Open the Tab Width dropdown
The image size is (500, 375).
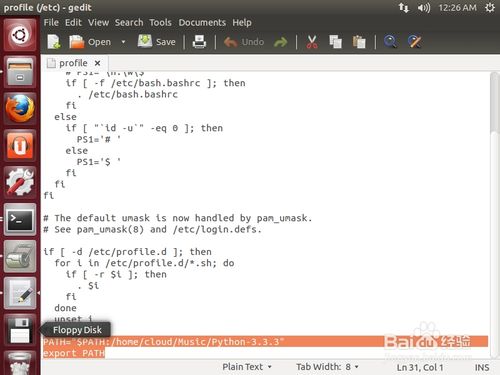327,367
